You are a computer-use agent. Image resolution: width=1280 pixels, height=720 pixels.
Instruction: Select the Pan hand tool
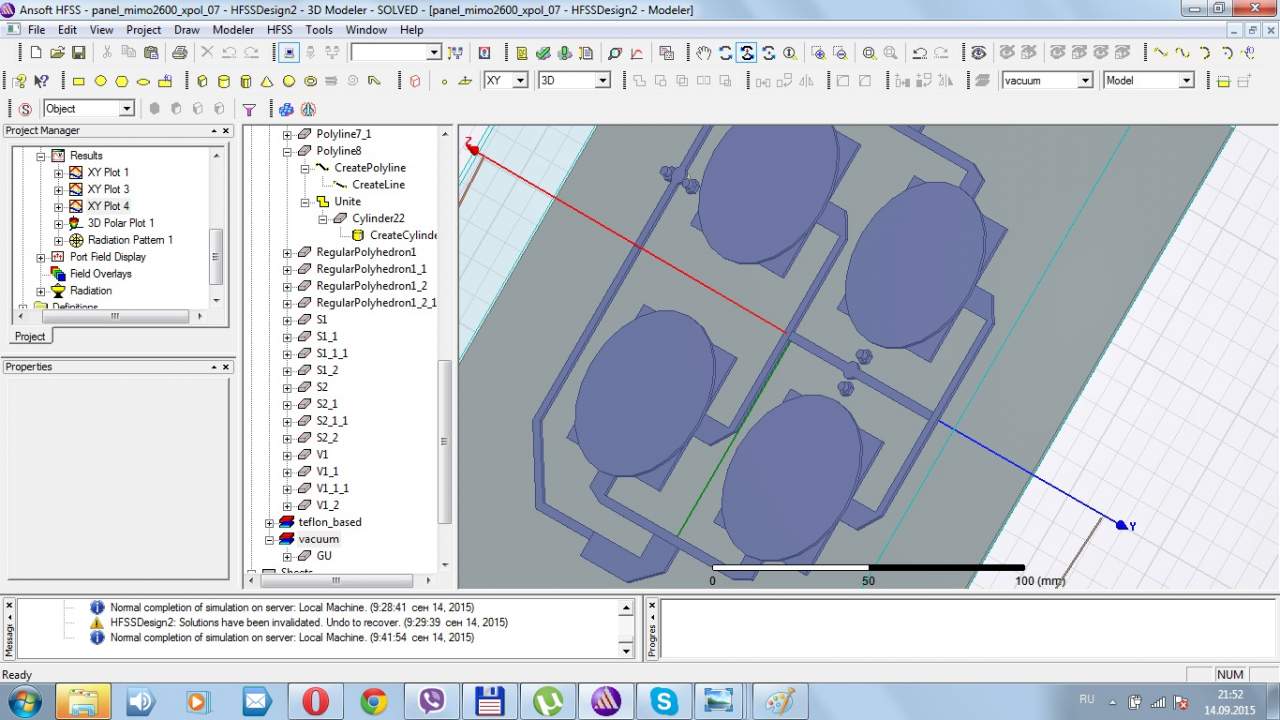click(x=704, y=53)
